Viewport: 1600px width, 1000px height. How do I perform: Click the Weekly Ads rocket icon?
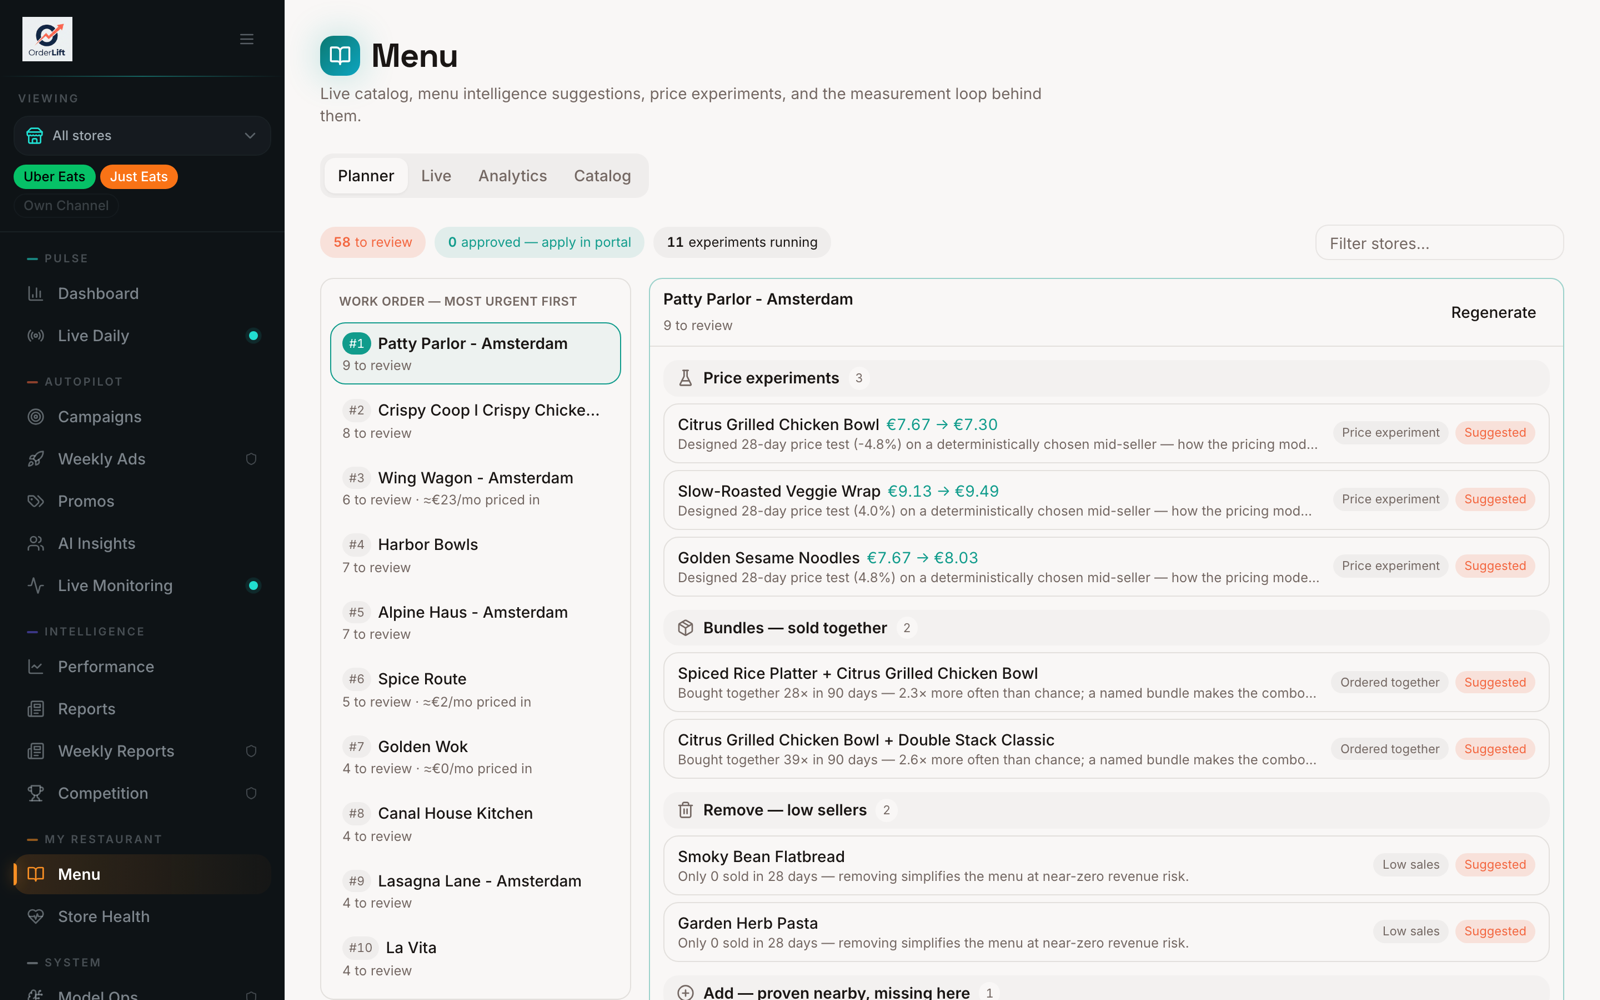(36, 459)
